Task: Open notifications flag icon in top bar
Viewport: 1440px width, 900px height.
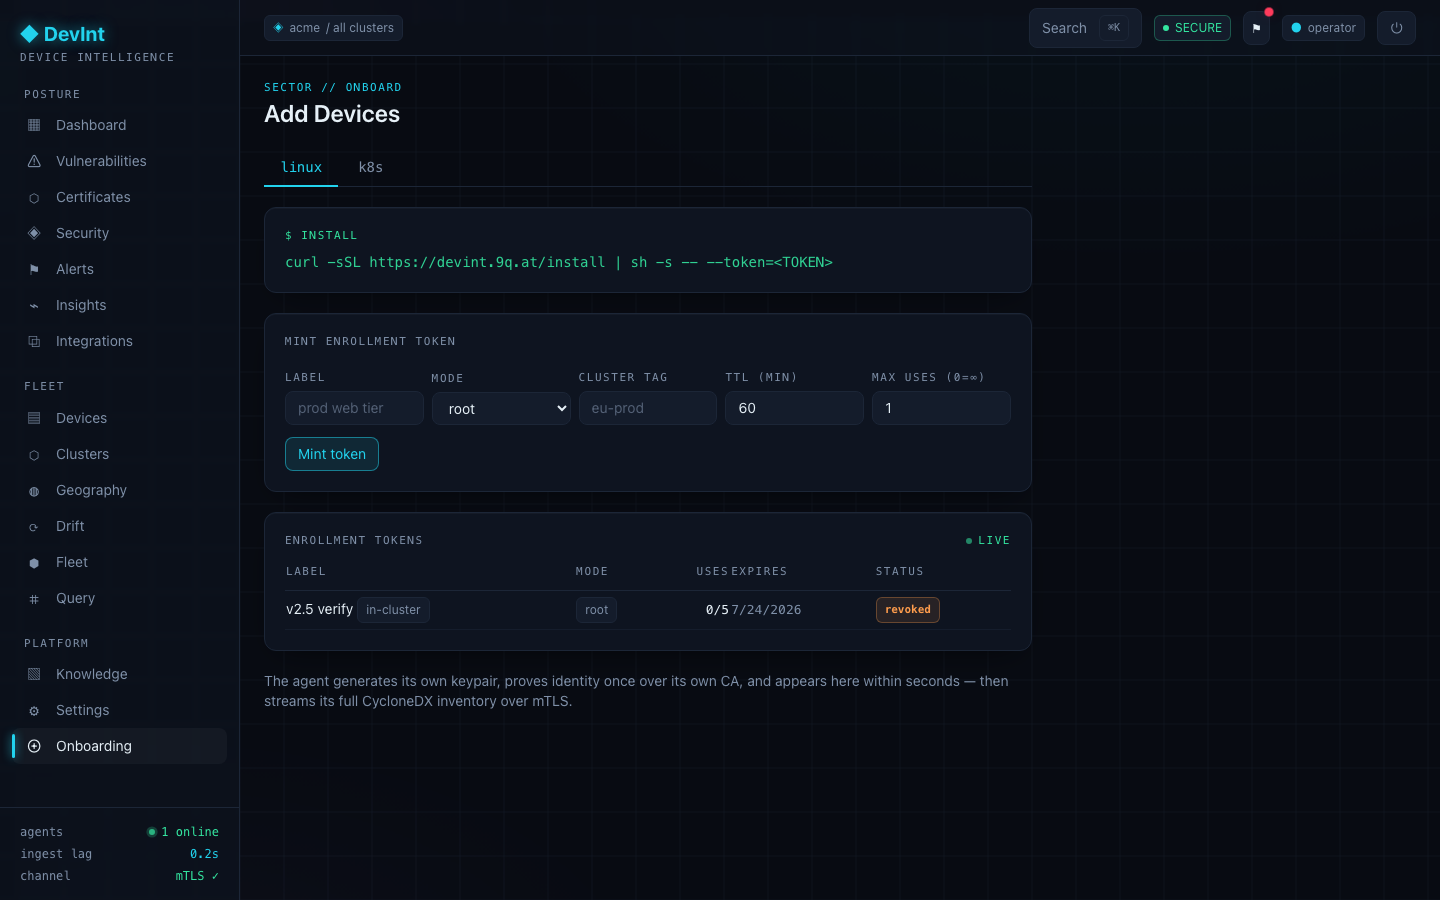Action: pos(1256,28)
